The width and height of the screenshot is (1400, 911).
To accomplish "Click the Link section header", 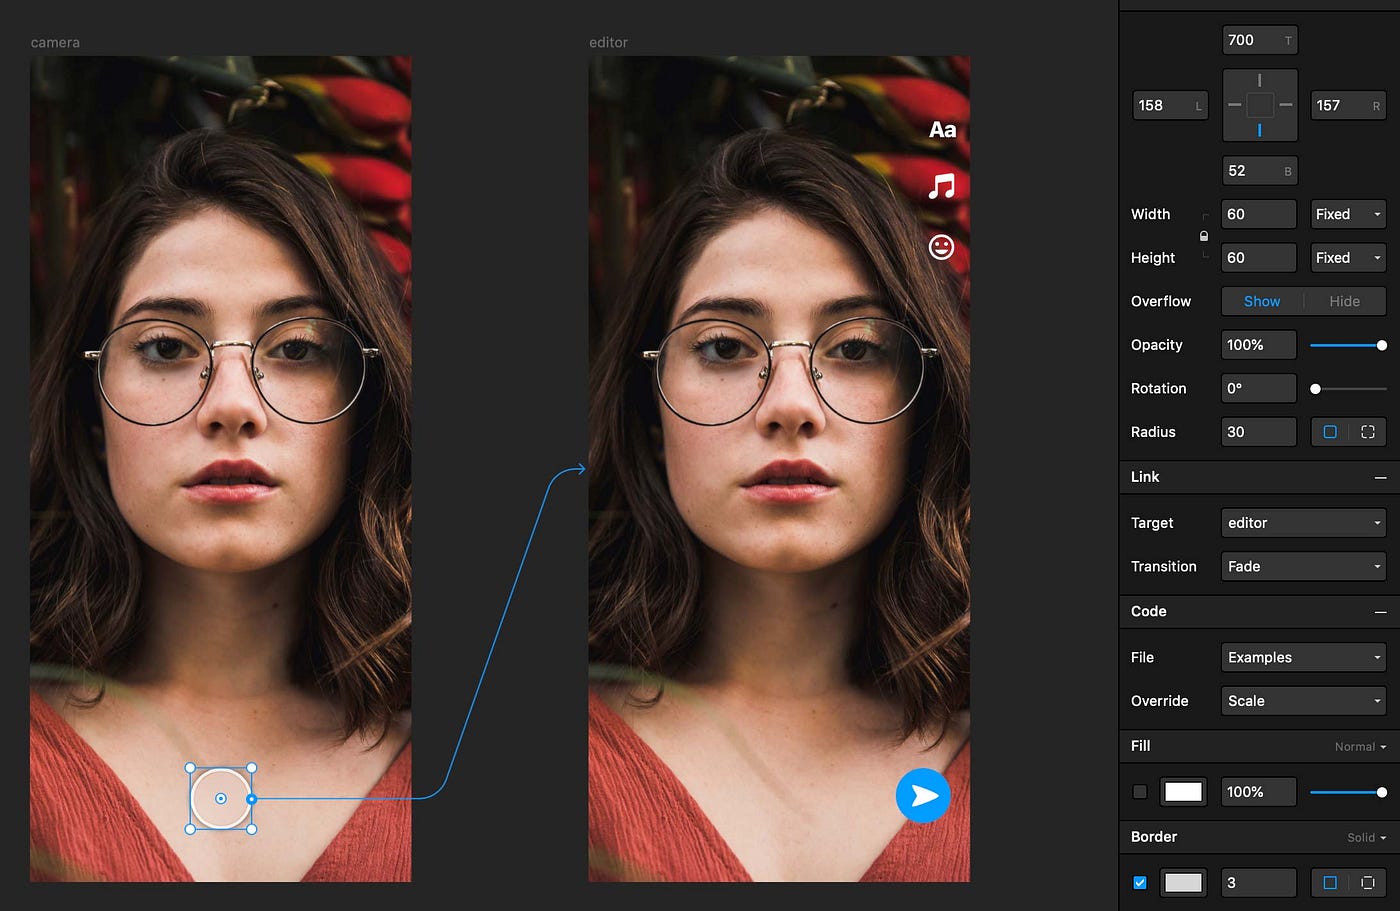I will click(1258, 477).
